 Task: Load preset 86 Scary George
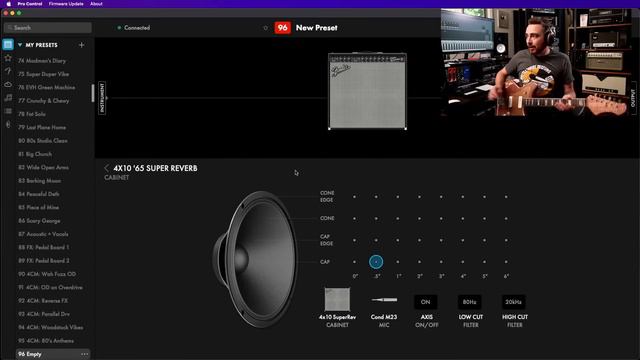click(39, 220)
